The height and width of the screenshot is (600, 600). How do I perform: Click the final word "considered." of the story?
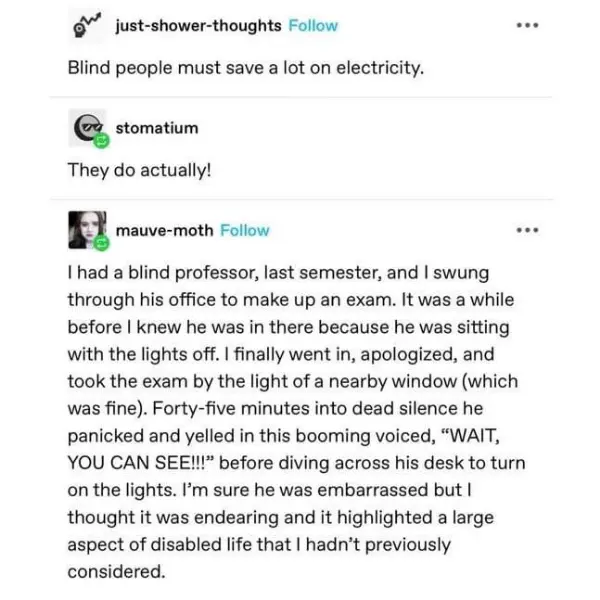coord(115,571)
